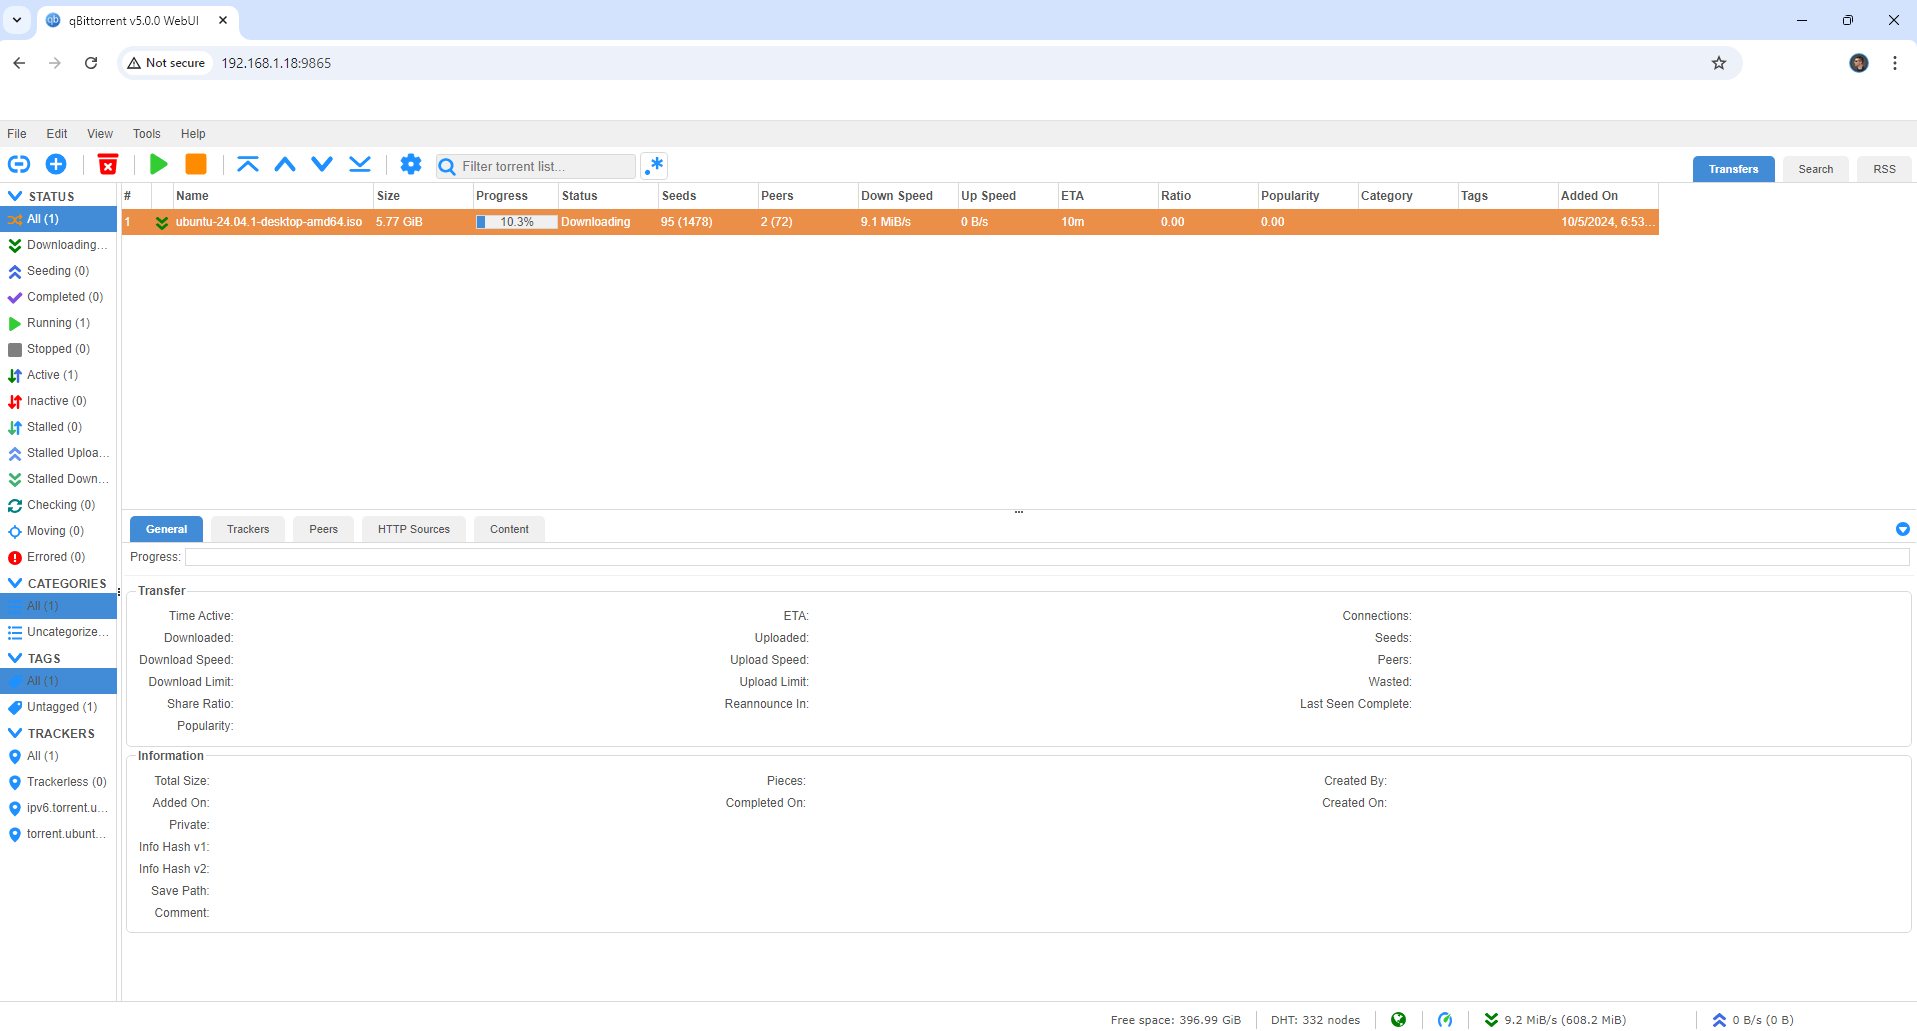Image resolution: width=1917 pixels, height=1031 pixels.
Task: Sort by Name column header
Action: click(x=272, y=196)
